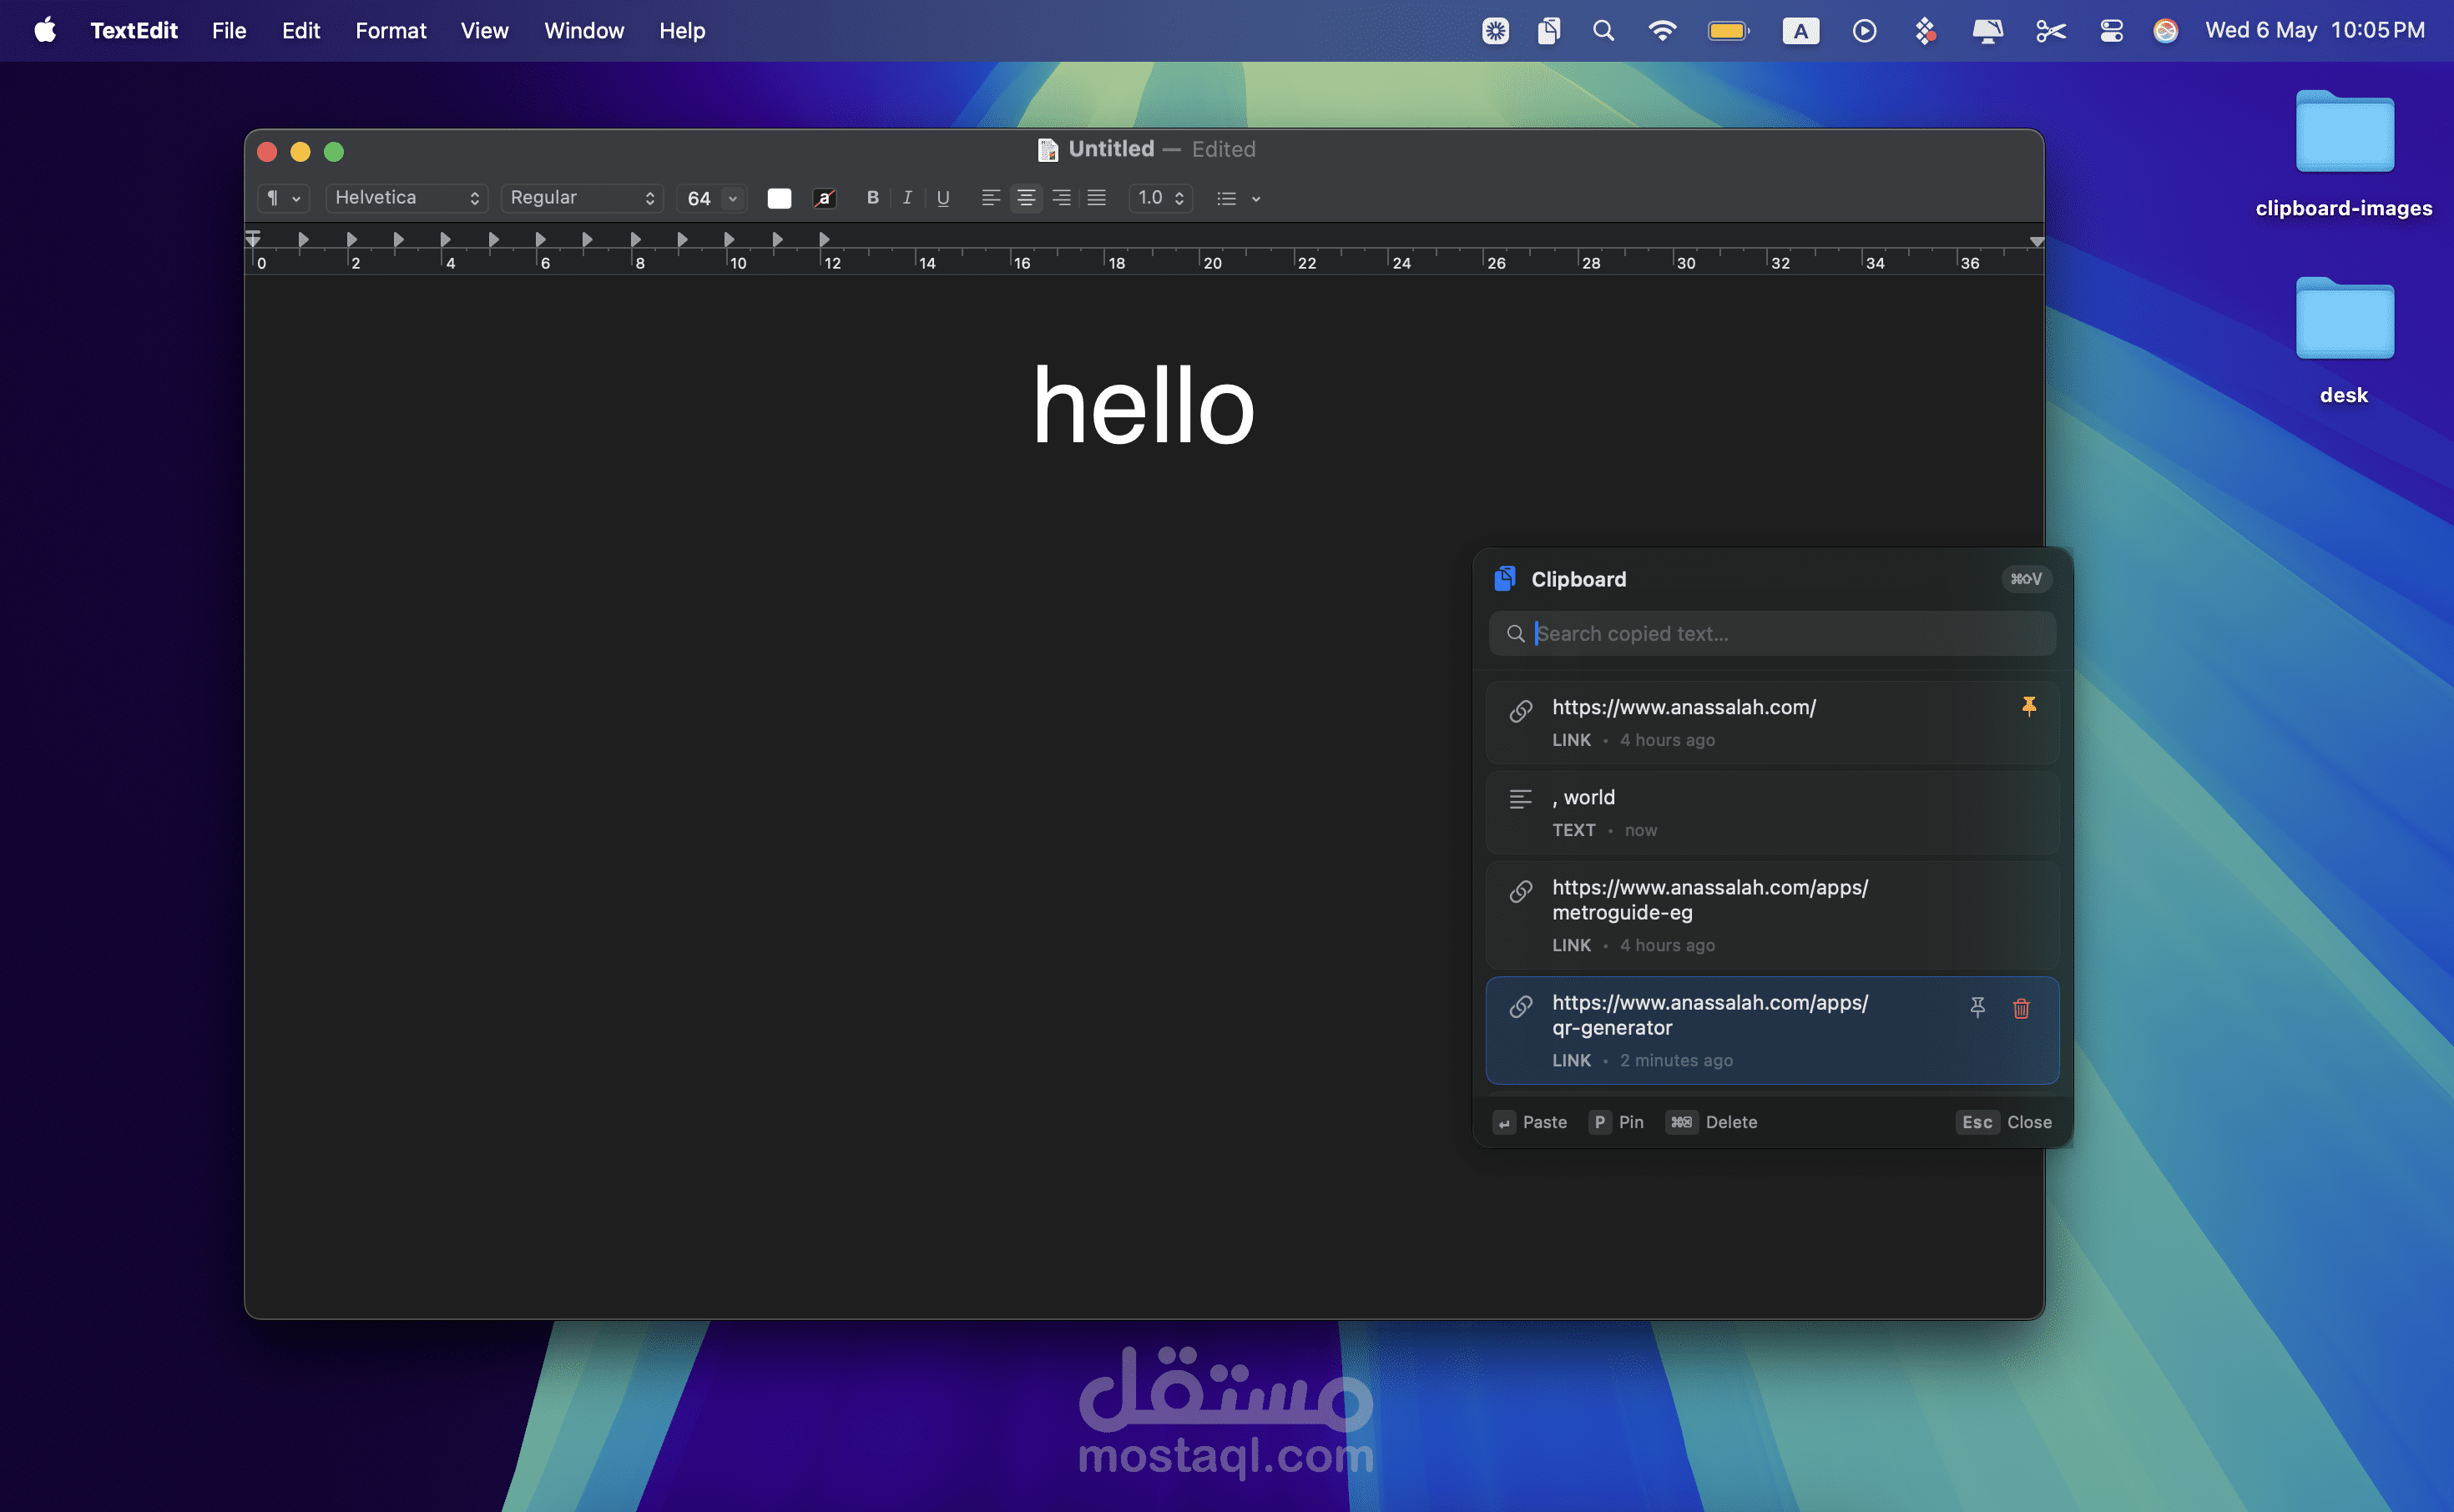Pin the qr-generator link entry
2454x1512 pixels.
[1977, 1008]
